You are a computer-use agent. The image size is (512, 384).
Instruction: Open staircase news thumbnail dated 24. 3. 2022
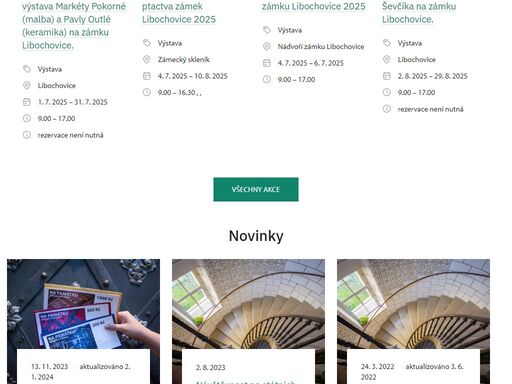[x=413, y=304]
